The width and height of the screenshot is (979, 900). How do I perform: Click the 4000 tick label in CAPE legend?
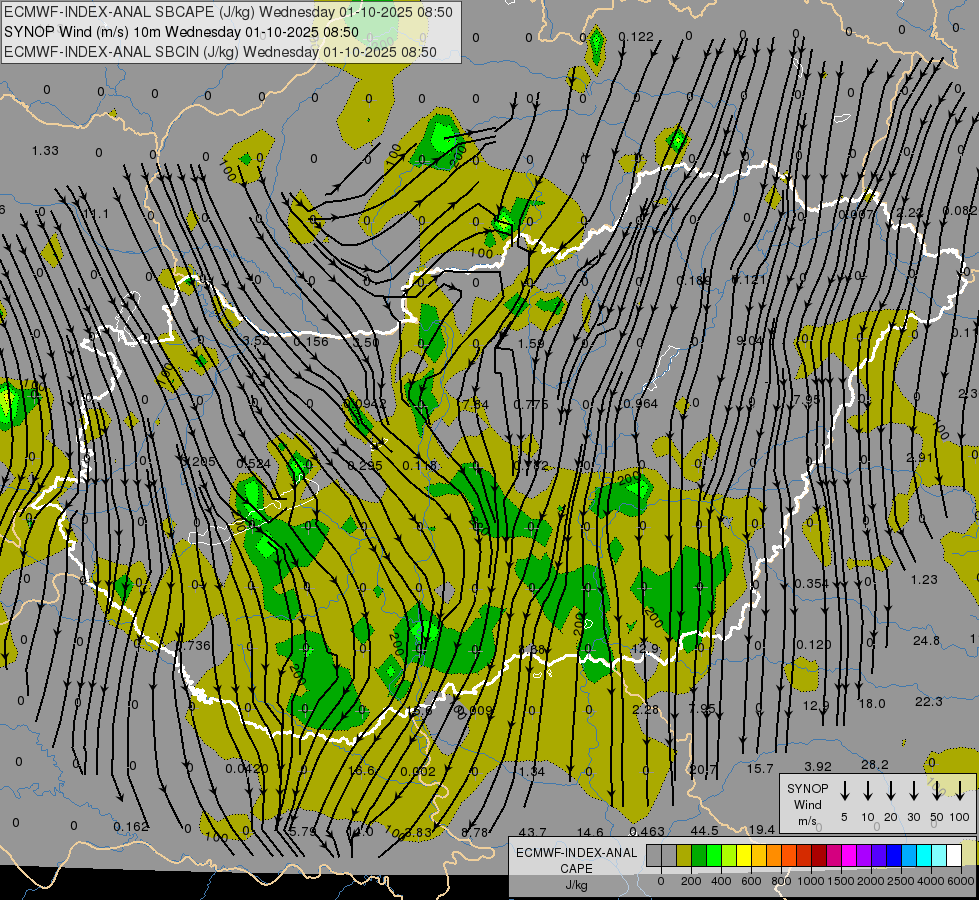click(x=932, y=881)
